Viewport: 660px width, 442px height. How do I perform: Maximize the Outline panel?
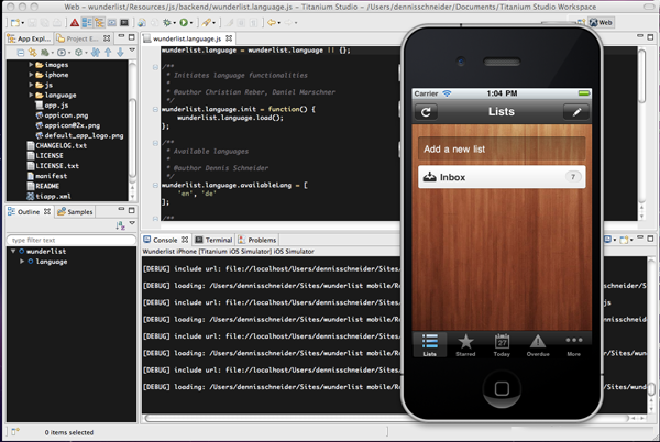coord(132,210)
